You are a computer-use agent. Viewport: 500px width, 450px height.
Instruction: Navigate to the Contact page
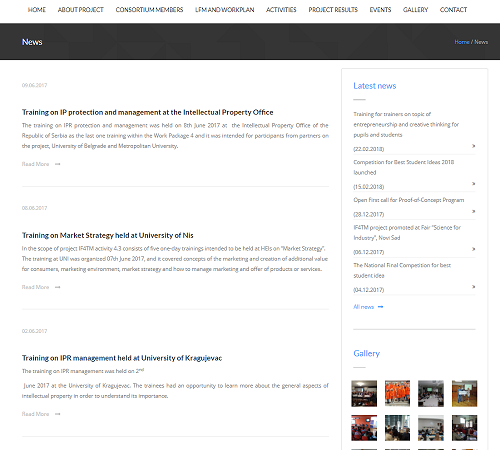point(453,10)
